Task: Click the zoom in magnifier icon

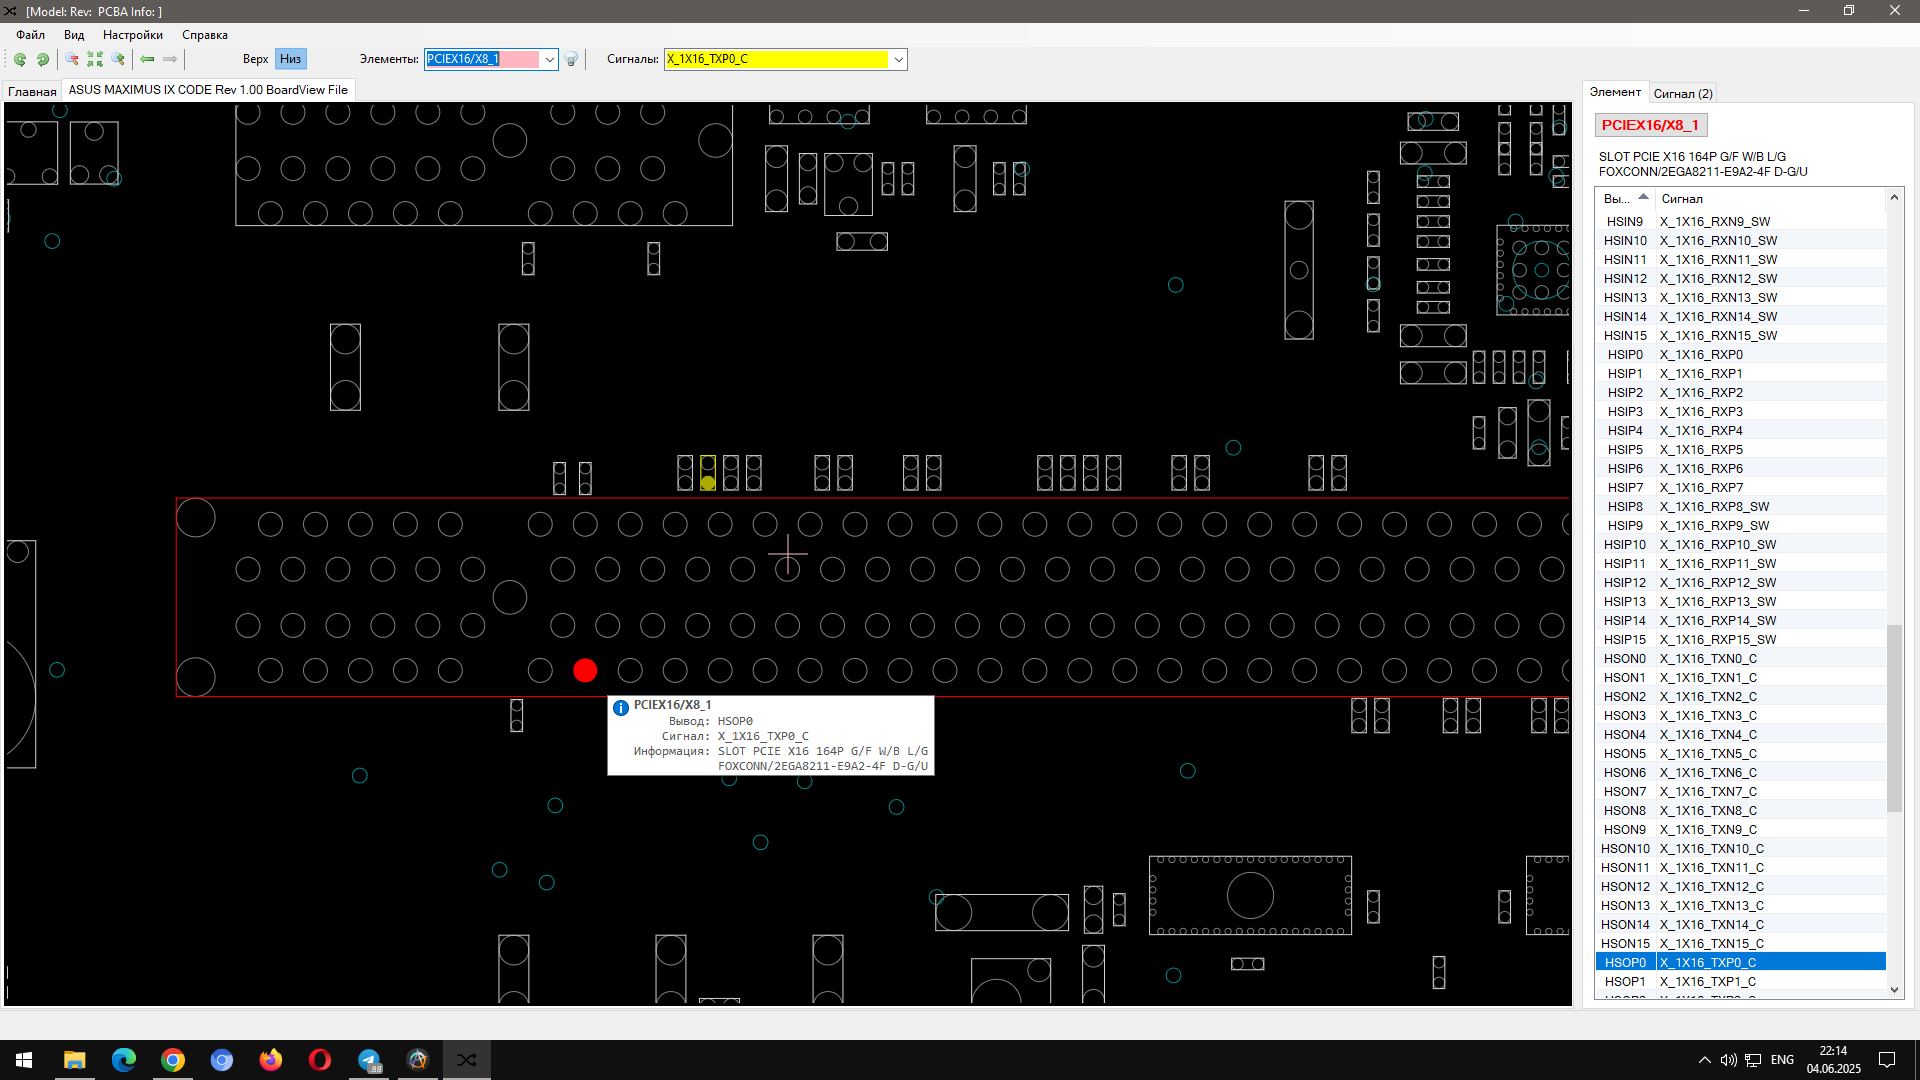Action: pos(118,59)
